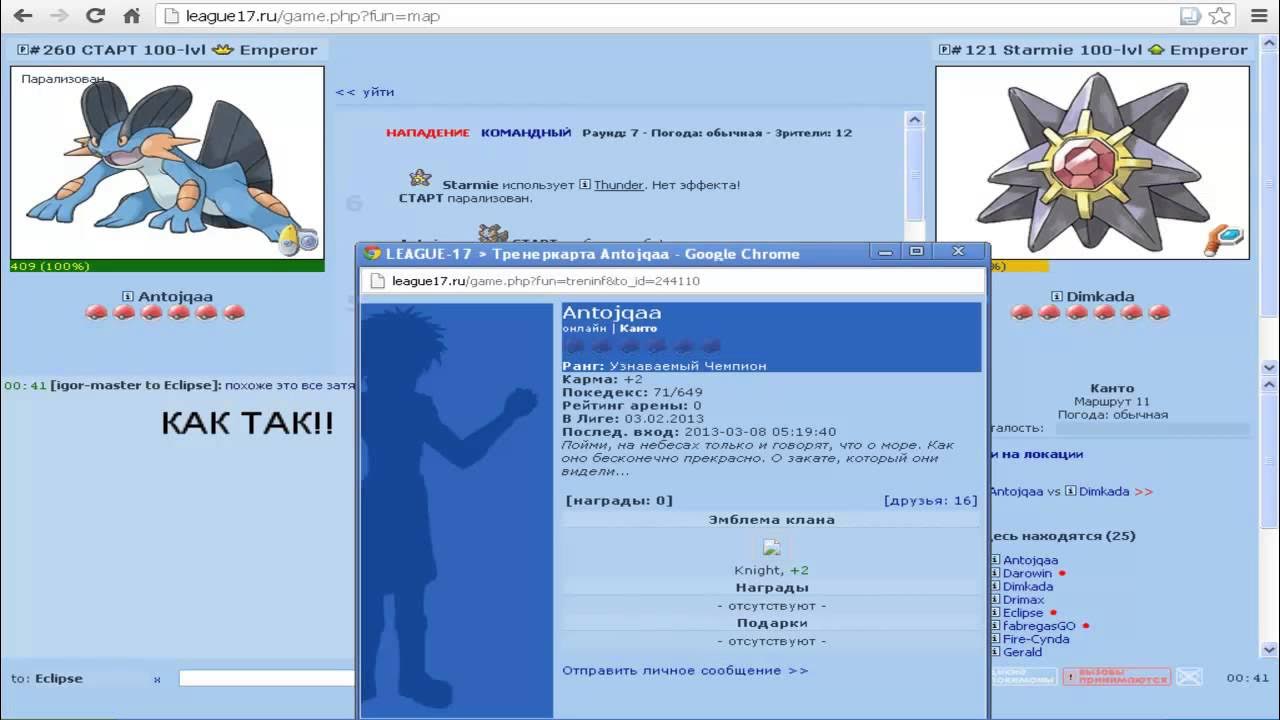
Task: Click the broken clan emblem image
Action: coord(771,547)
